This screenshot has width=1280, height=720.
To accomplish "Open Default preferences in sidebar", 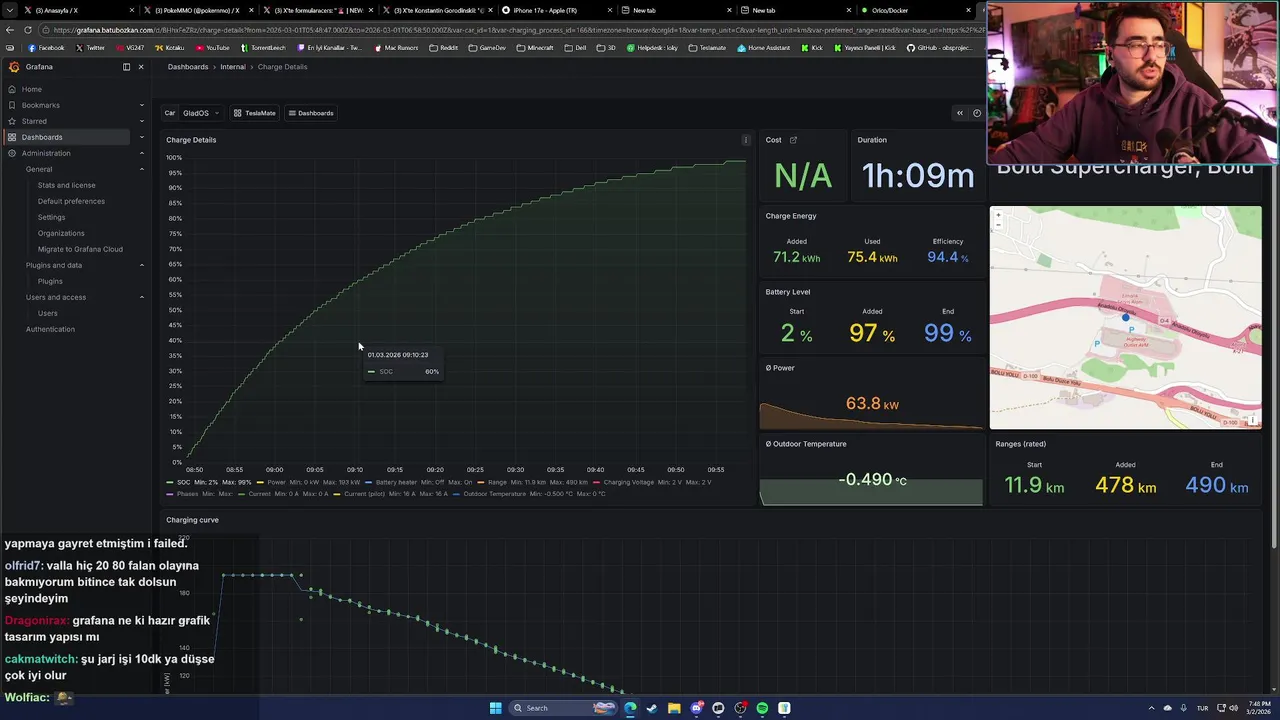I will pyautogui.click(x=71, y=201).
